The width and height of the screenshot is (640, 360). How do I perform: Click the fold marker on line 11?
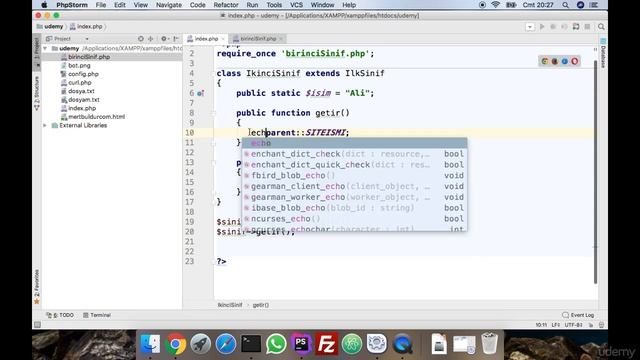(213, 143)
